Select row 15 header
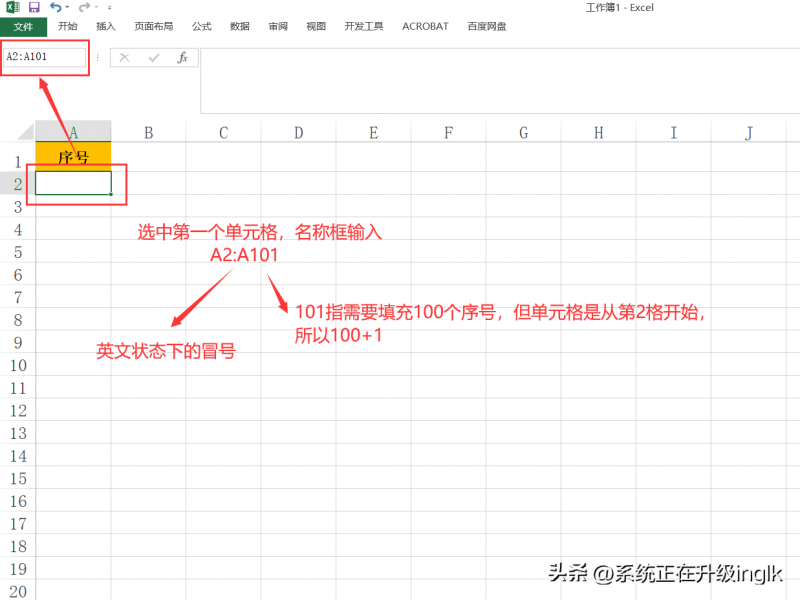 tap(18, 478)
